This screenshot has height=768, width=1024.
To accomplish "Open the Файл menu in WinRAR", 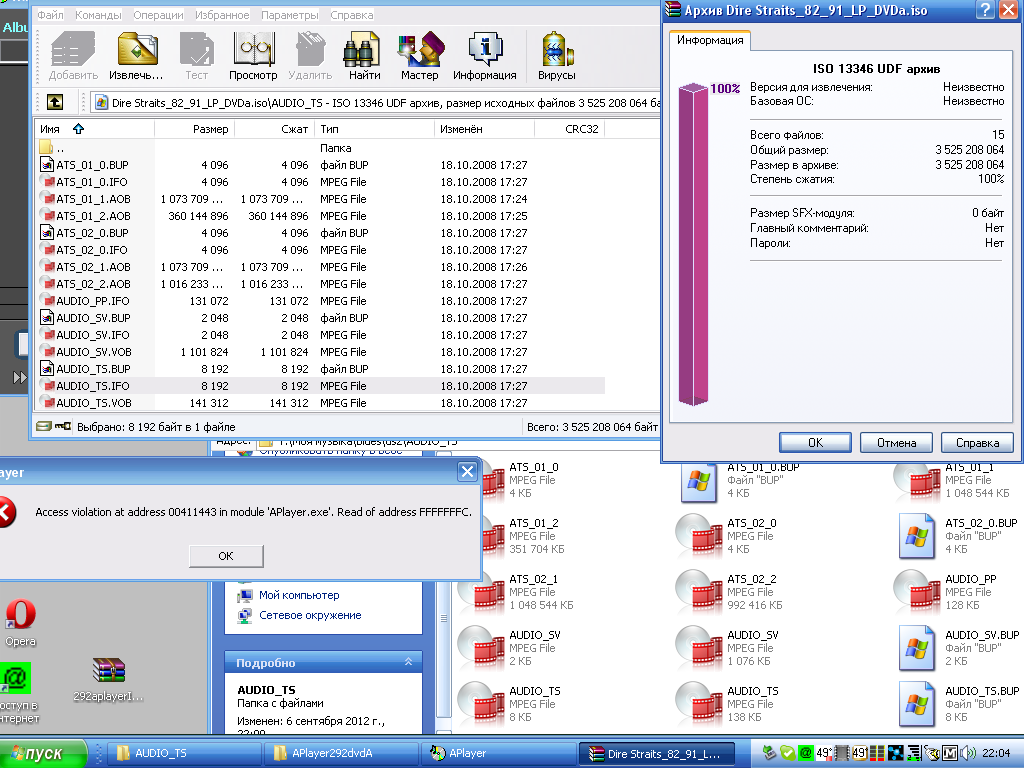I will pos(50,15).
